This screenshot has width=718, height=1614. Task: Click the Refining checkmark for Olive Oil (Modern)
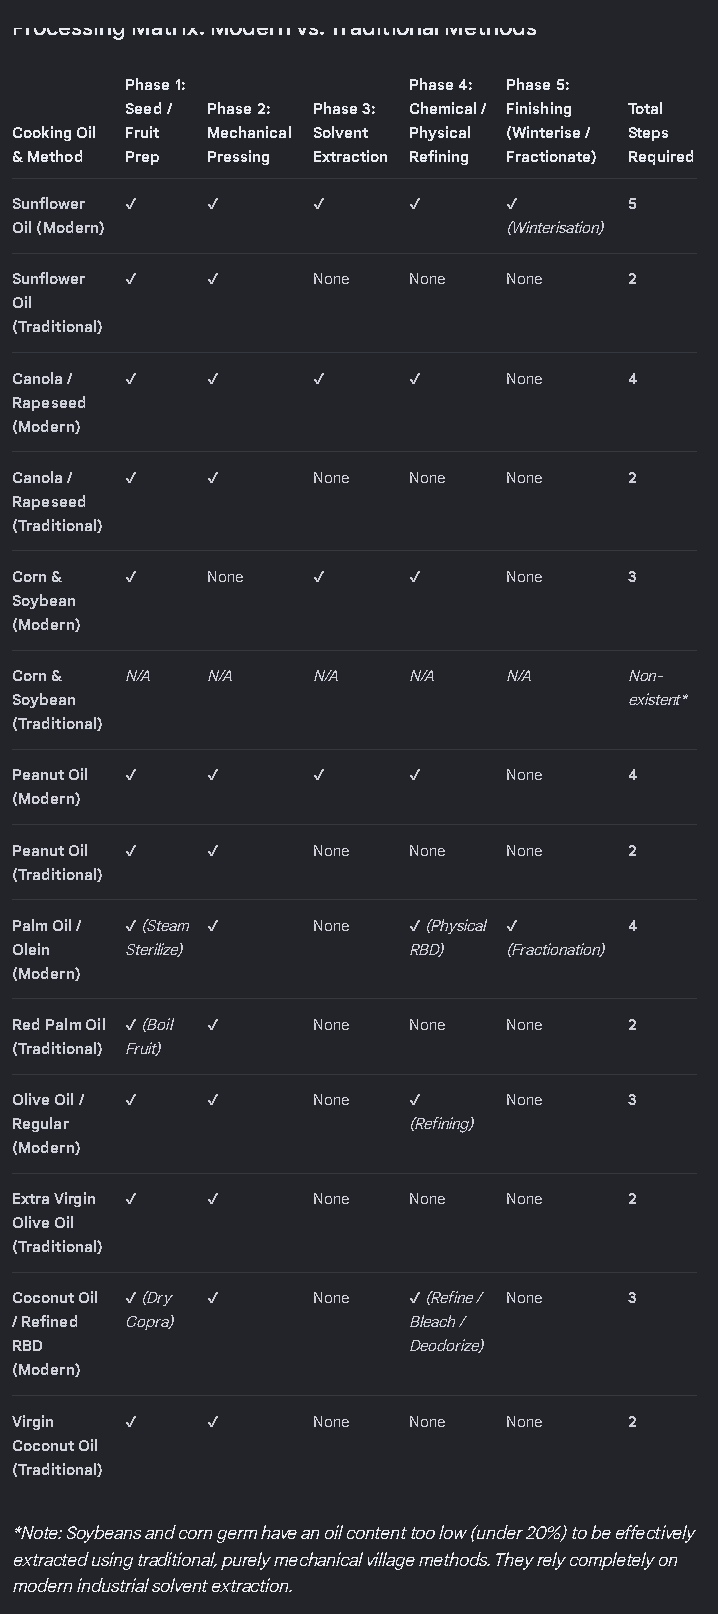(x=414, y=1100)
